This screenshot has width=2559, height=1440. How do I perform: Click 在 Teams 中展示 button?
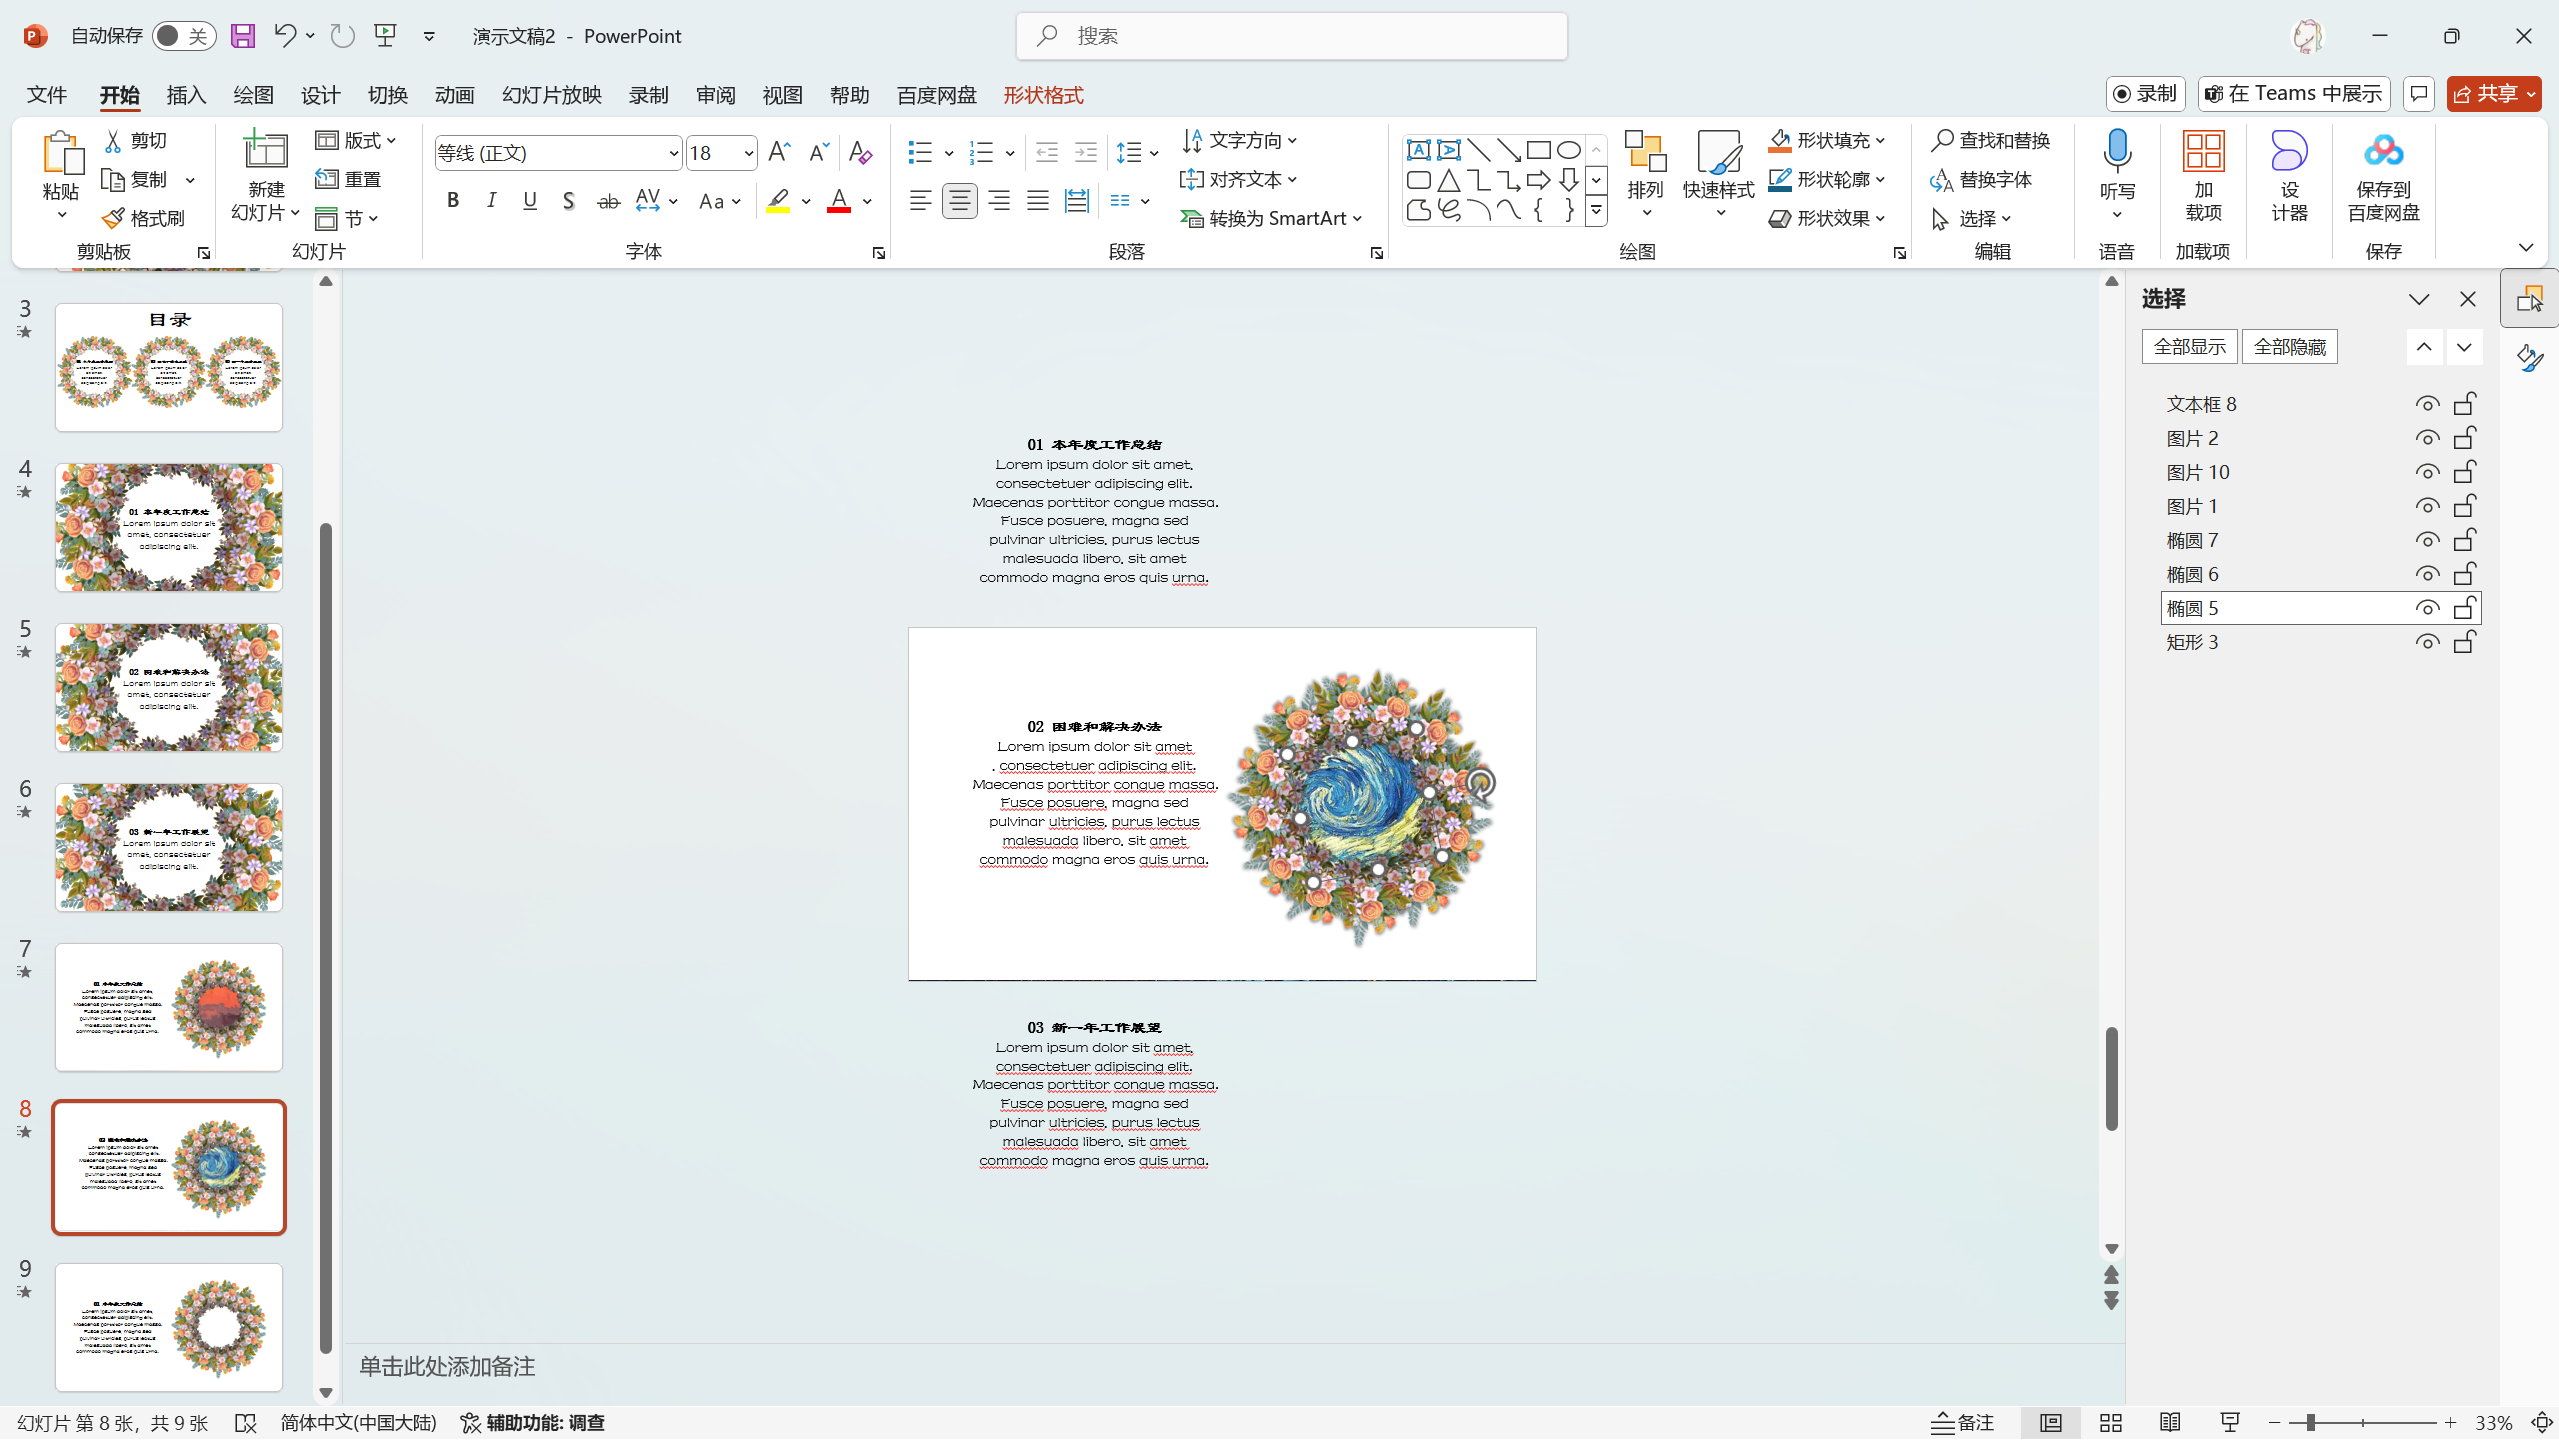coord(2293,94)
